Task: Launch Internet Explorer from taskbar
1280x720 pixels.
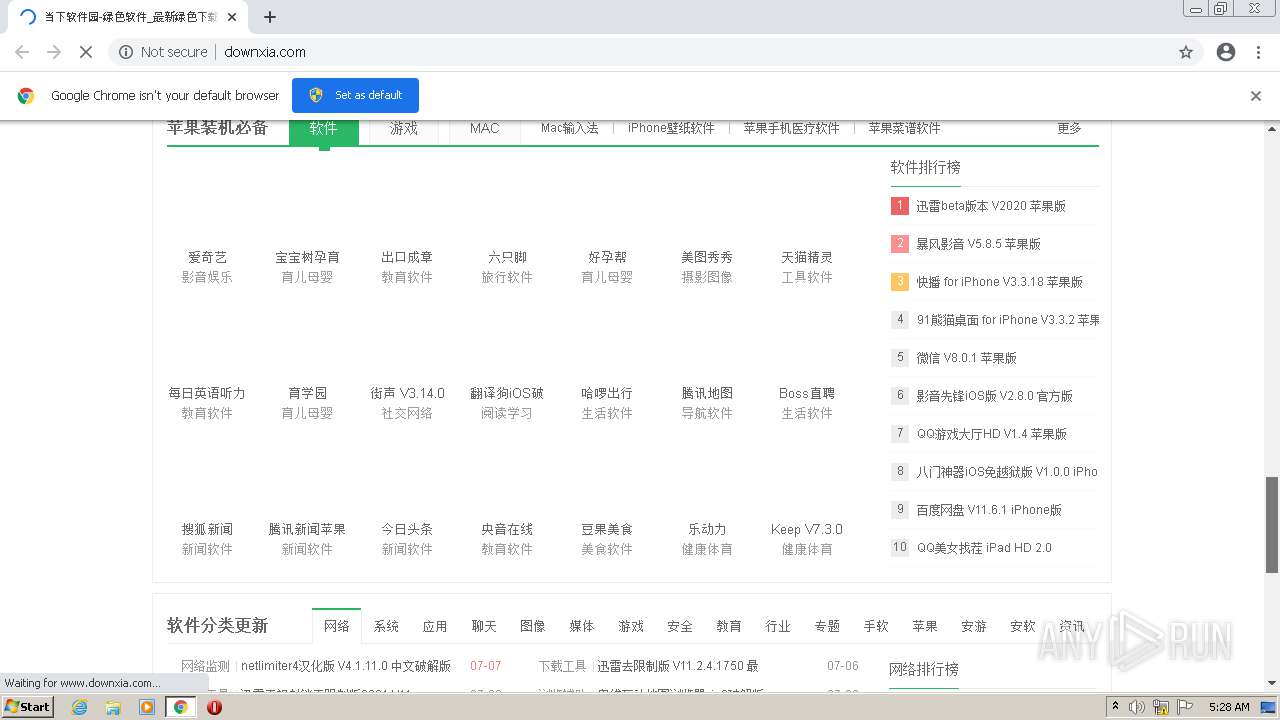Action: pyautogui.click(x=80, y=707)
